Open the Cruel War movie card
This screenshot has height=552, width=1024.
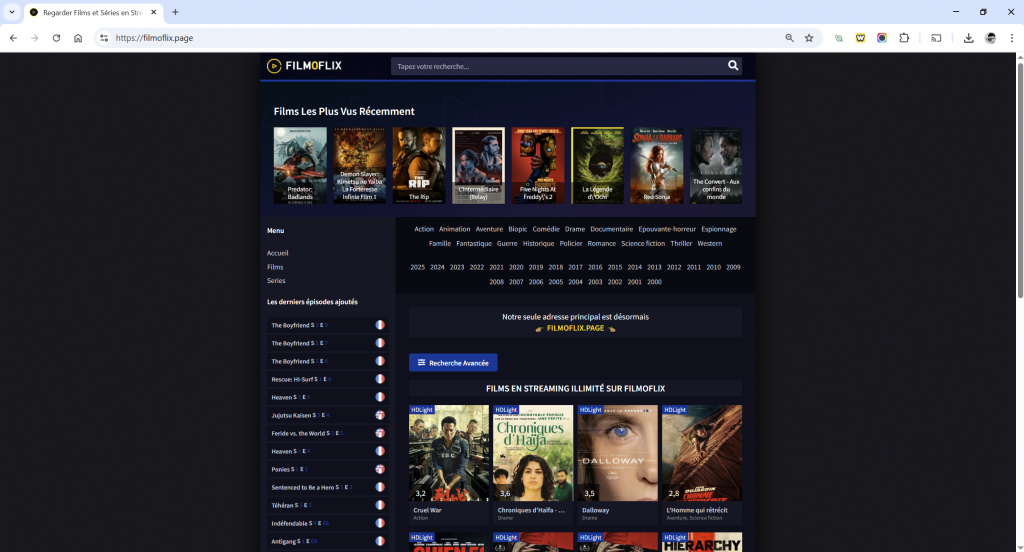[449, 464]
